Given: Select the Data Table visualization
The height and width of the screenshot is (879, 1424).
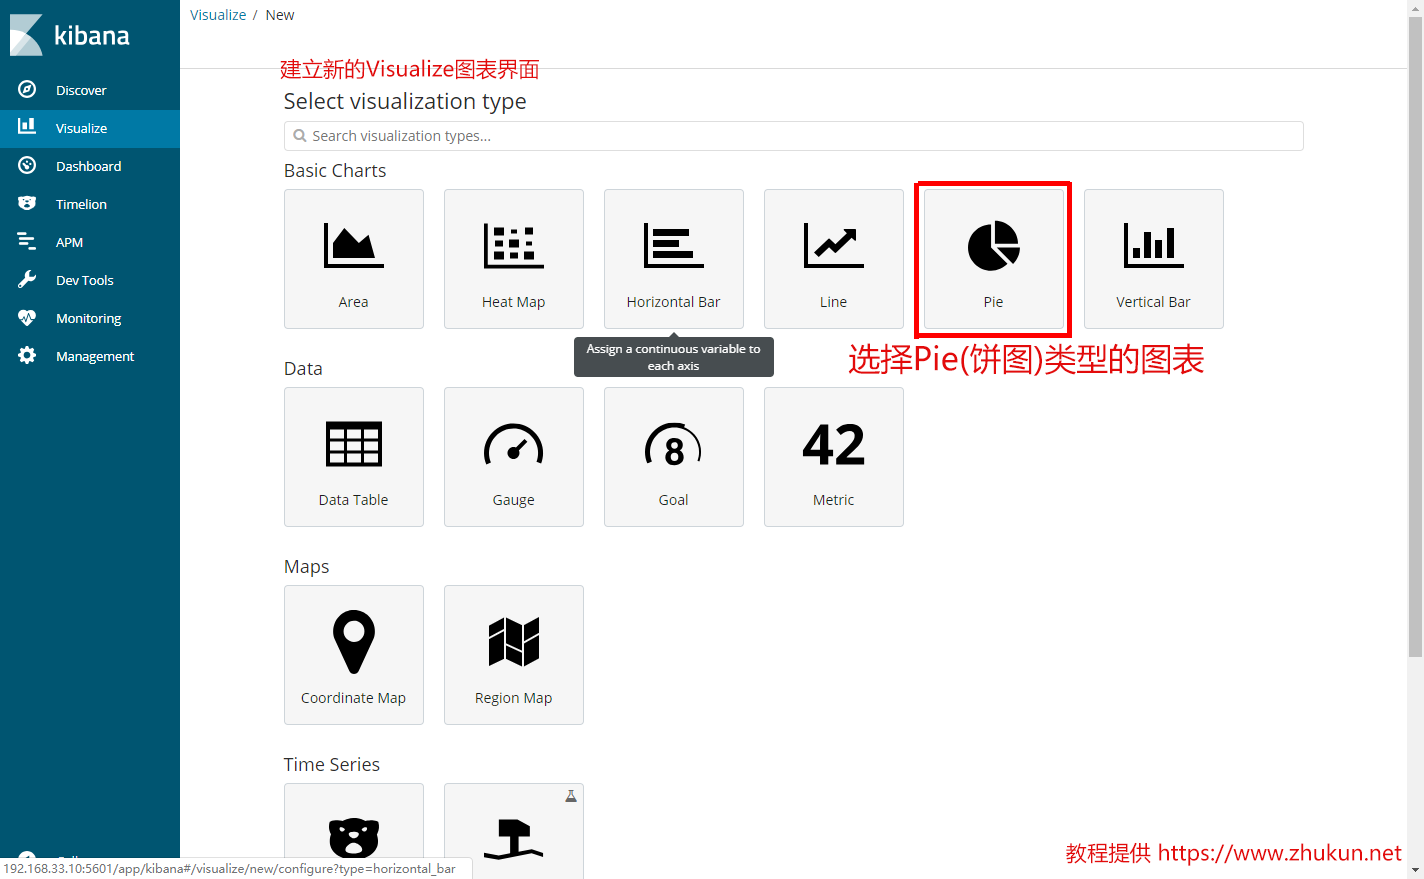Looking at the screenshot, I should pos(354,457).
